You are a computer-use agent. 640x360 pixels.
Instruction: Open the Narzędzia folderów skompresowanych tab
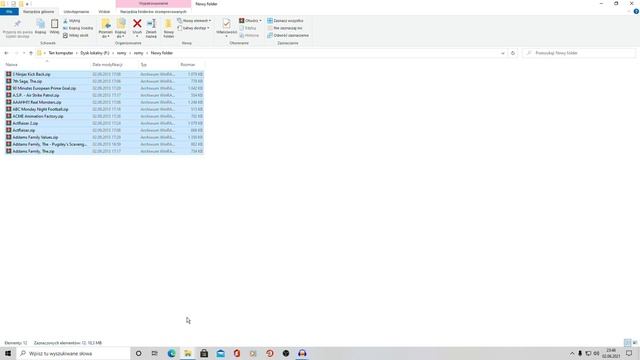153,12
